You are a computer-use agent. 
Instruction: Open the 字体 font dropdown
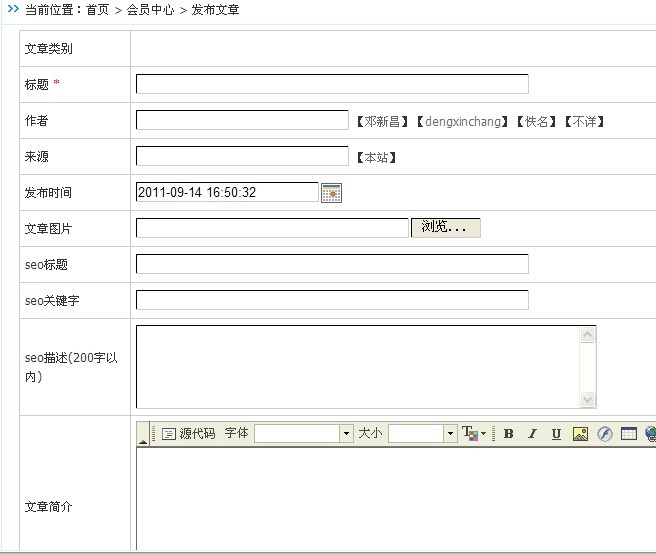click(x=347, y=434)
